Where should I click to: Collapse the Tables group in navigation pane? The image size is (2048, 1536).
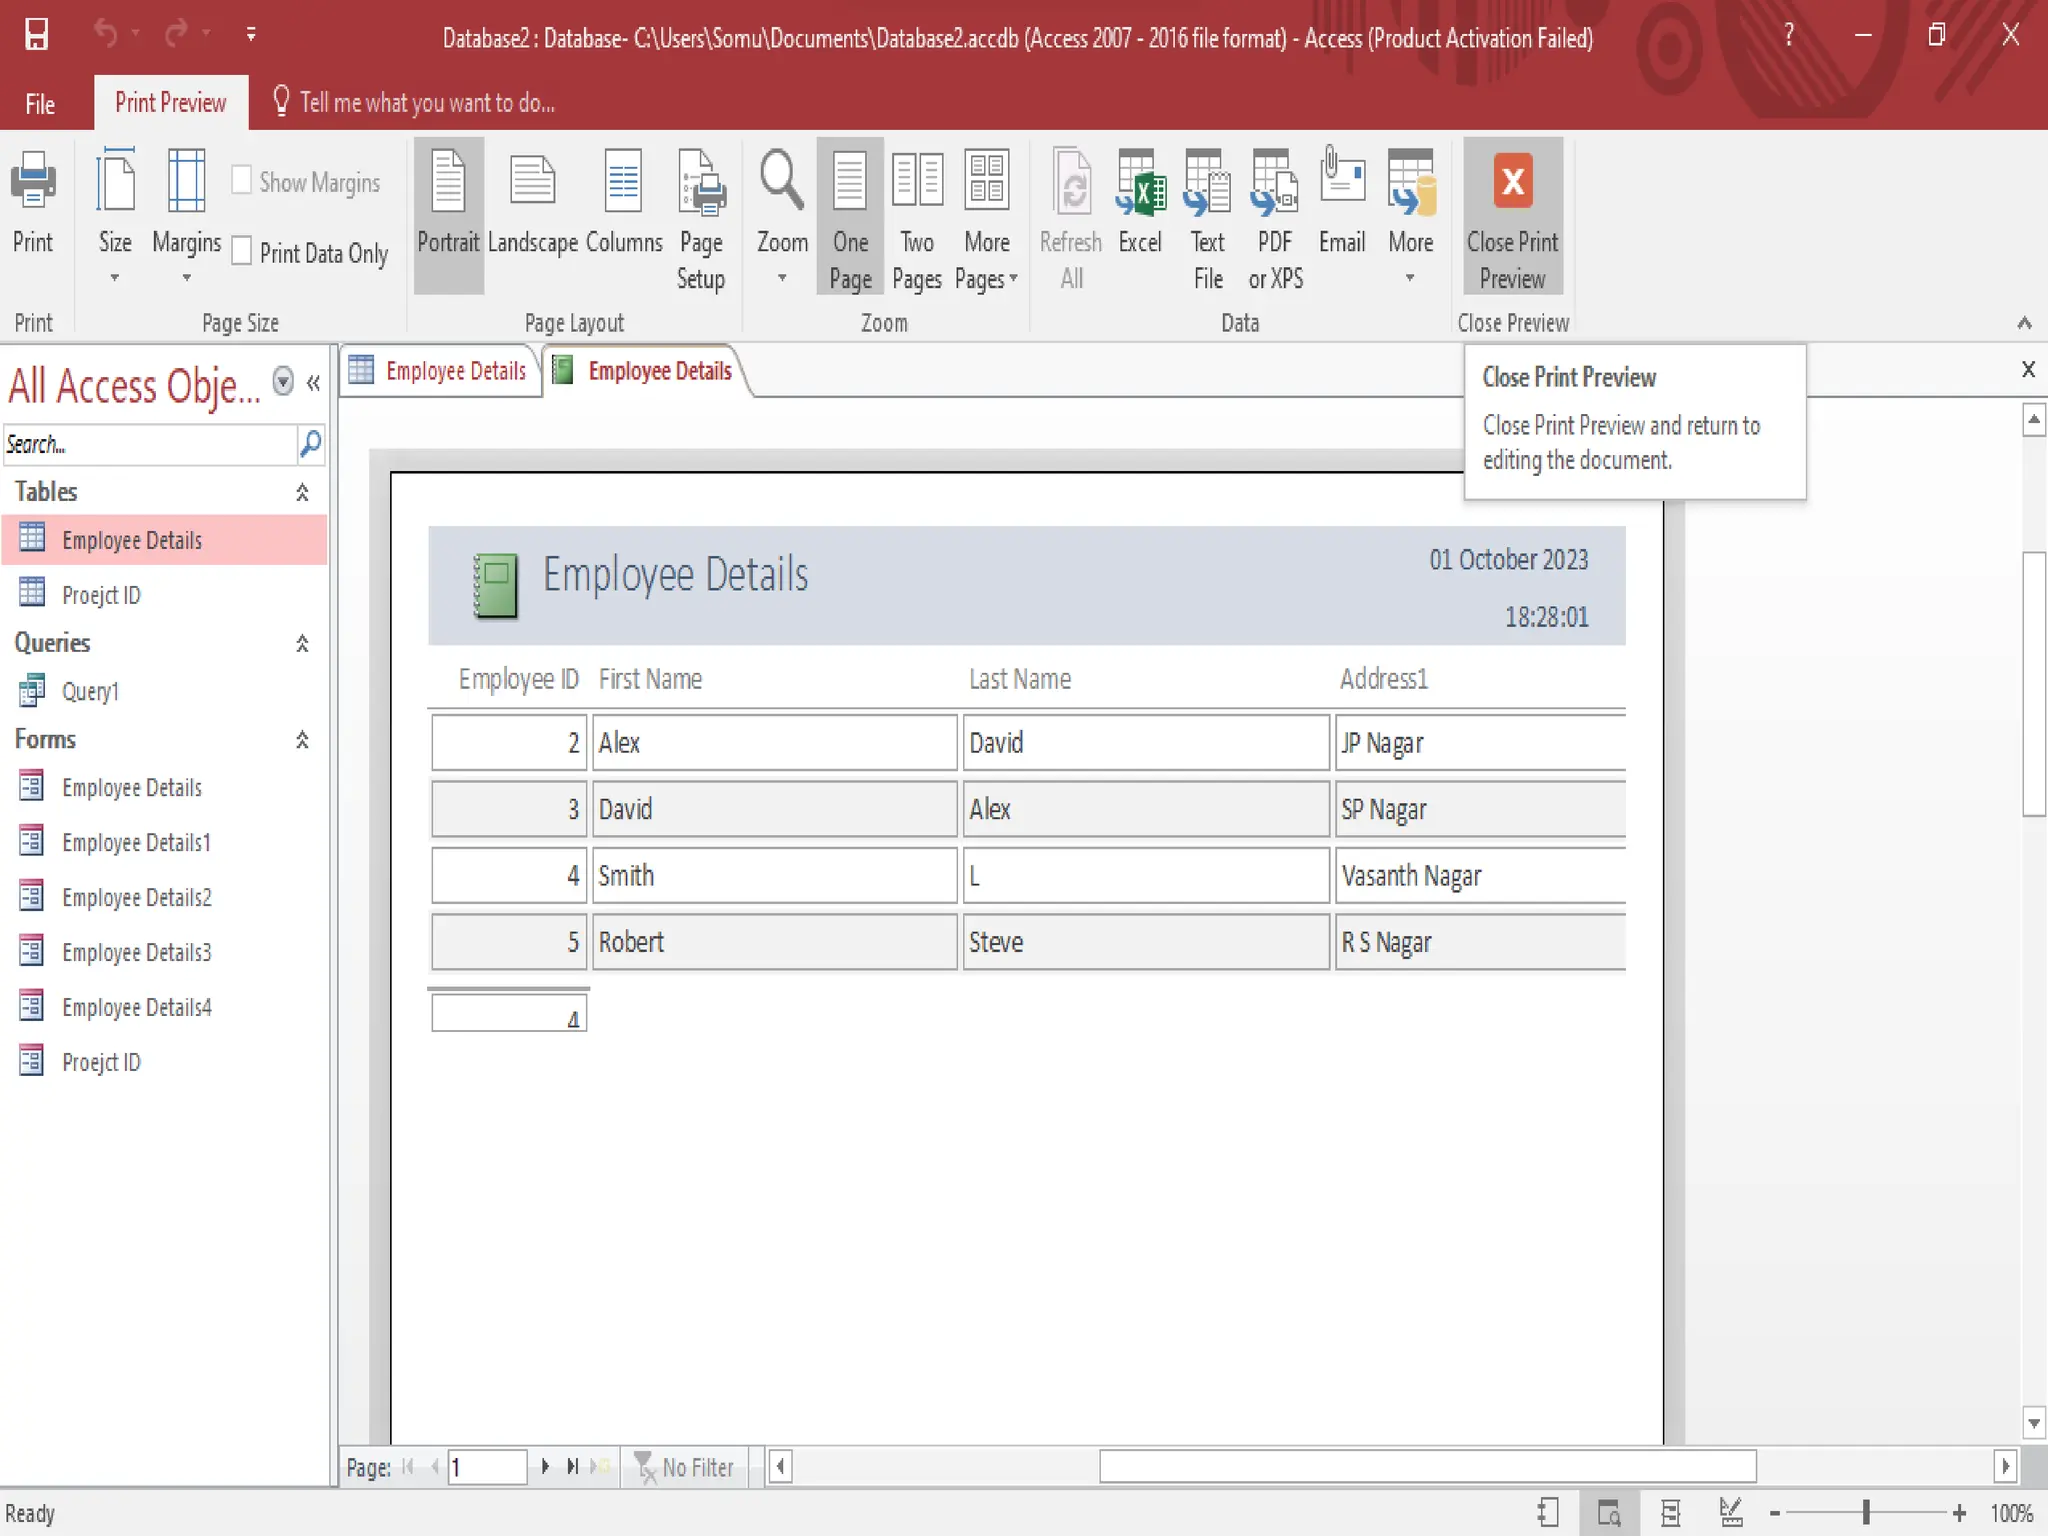pyautogui.click(x=301, y=492)
